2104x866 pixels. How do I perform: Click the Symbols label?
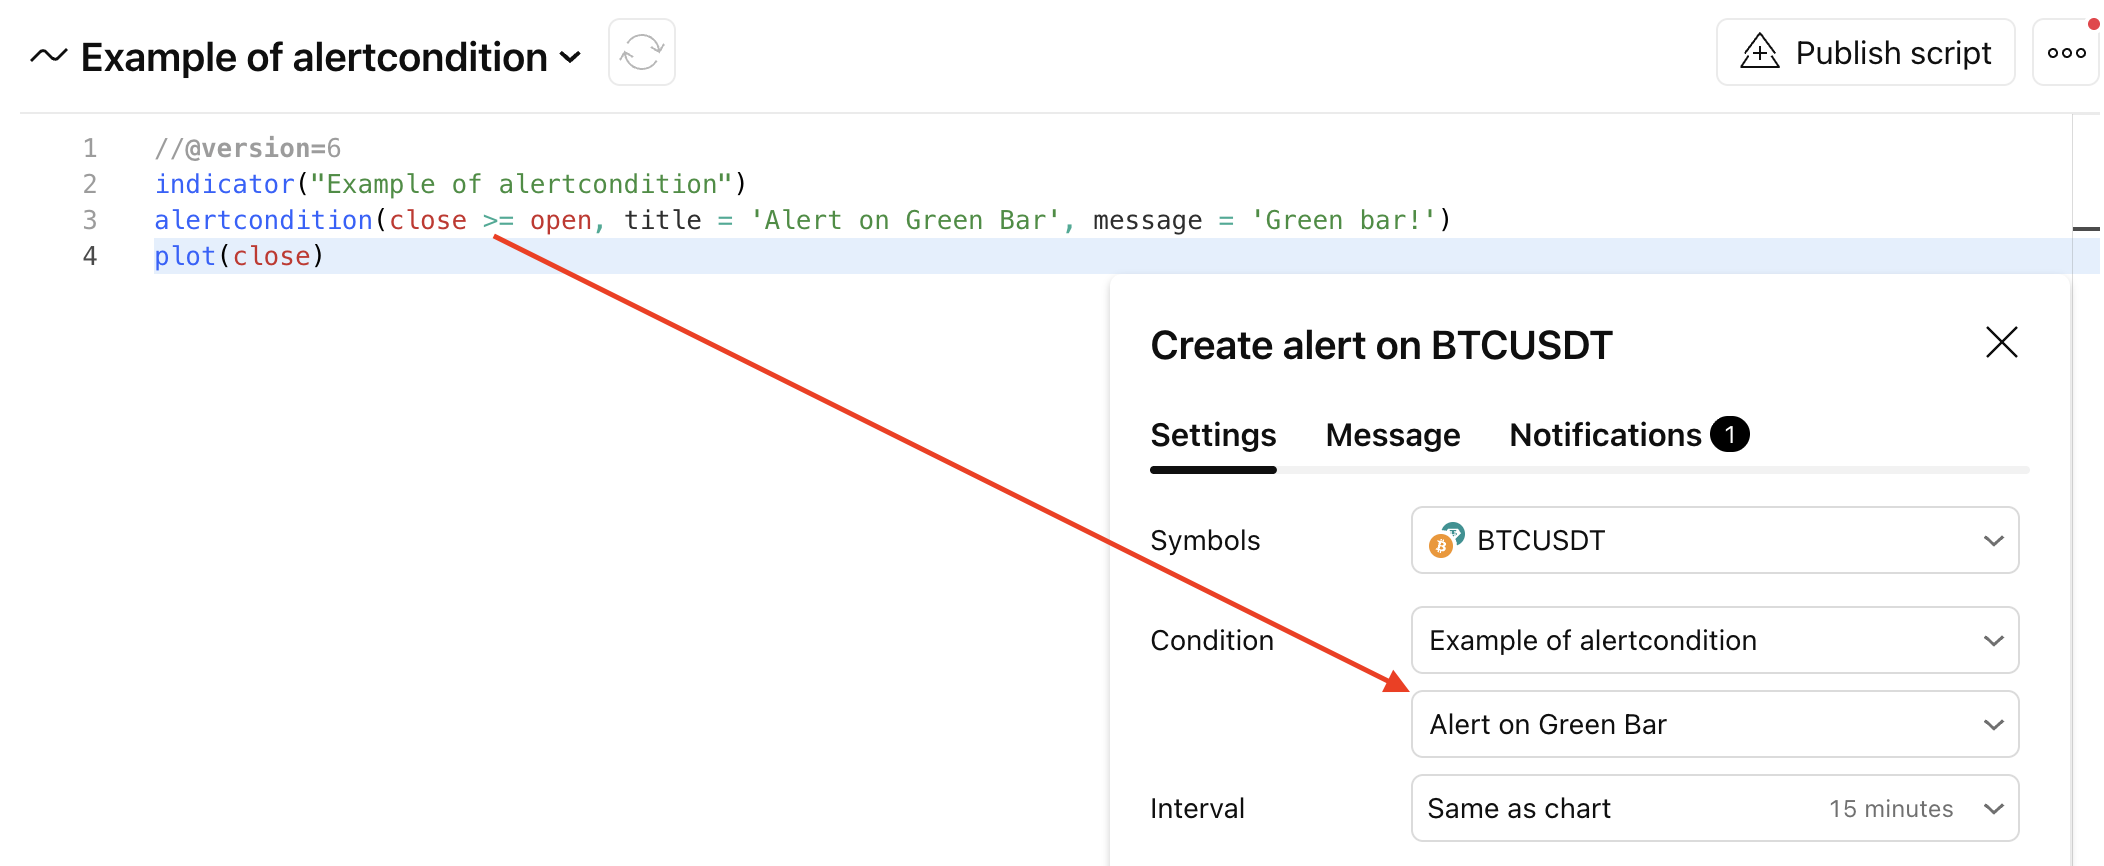1205,540
